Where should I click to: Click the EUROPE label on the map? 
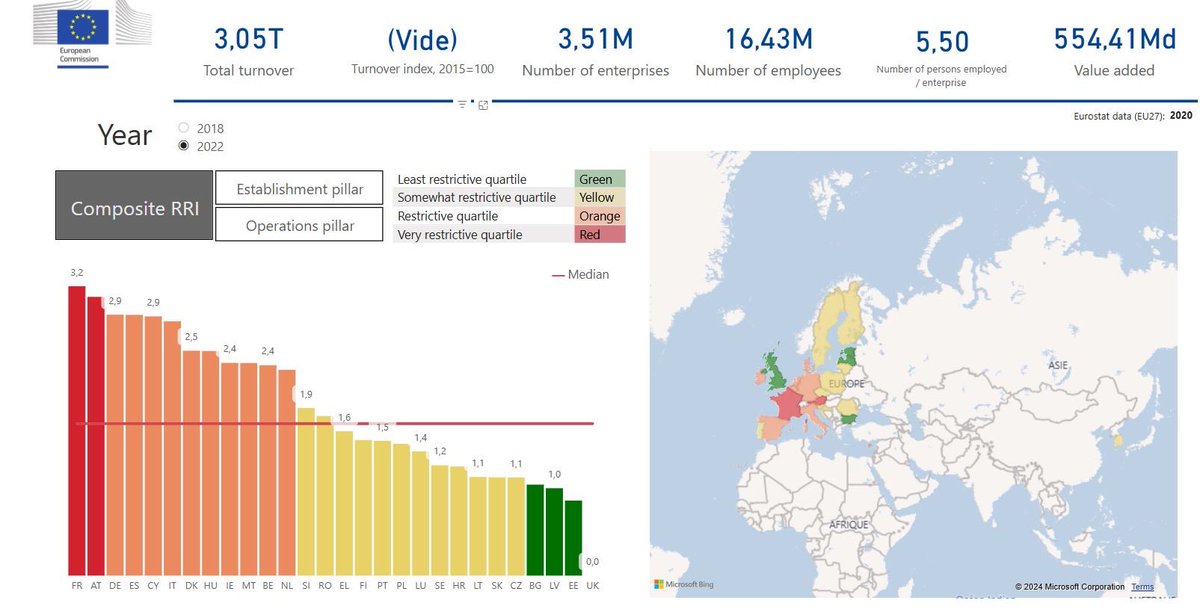pos(846,383)
